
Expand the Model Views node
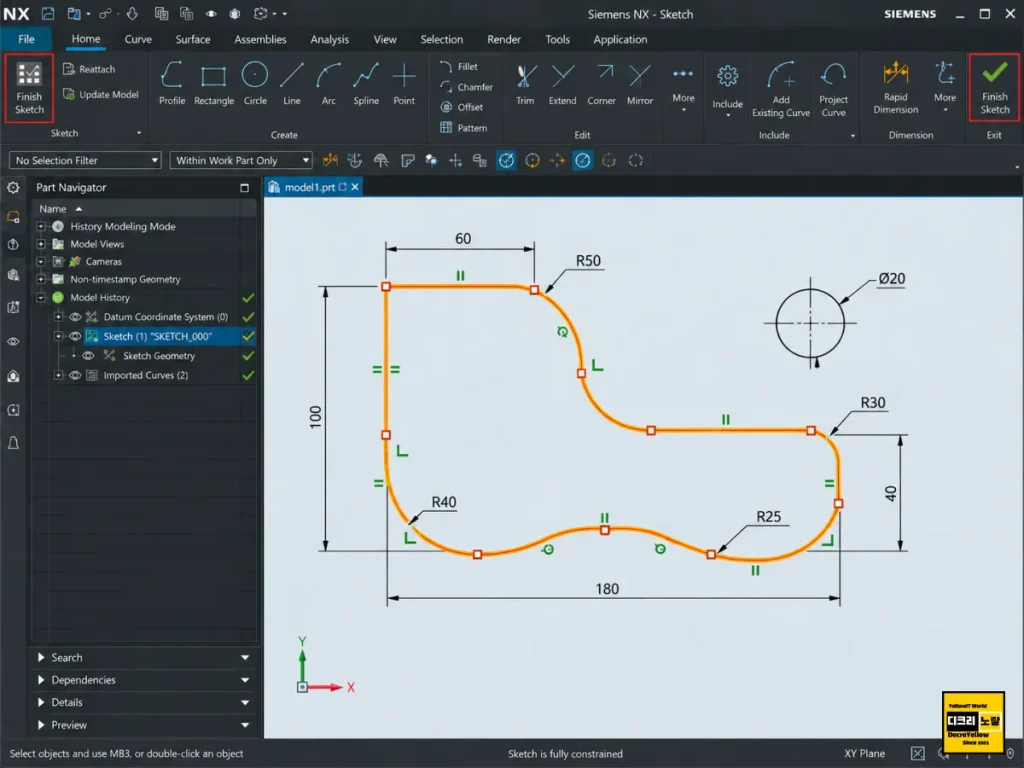pyautogui.click(x=41, y=244)
